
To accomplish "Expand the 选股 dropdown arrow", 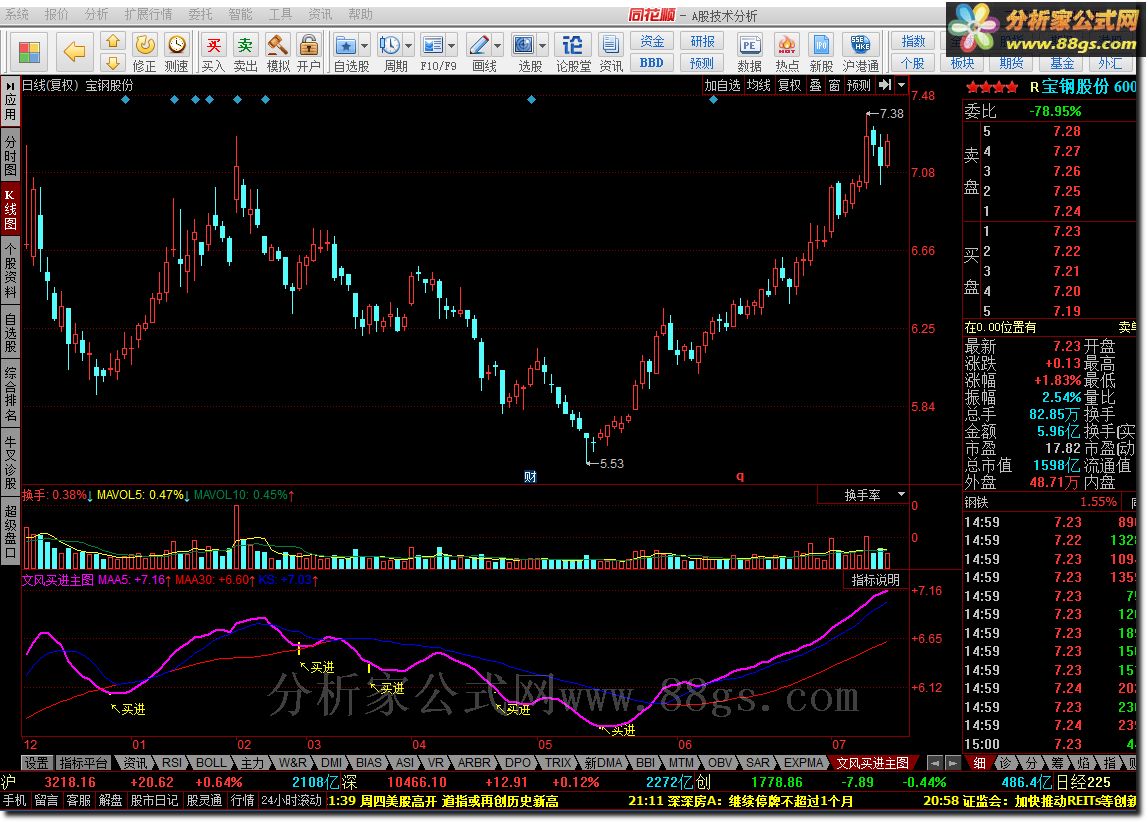I will [543, 46].
